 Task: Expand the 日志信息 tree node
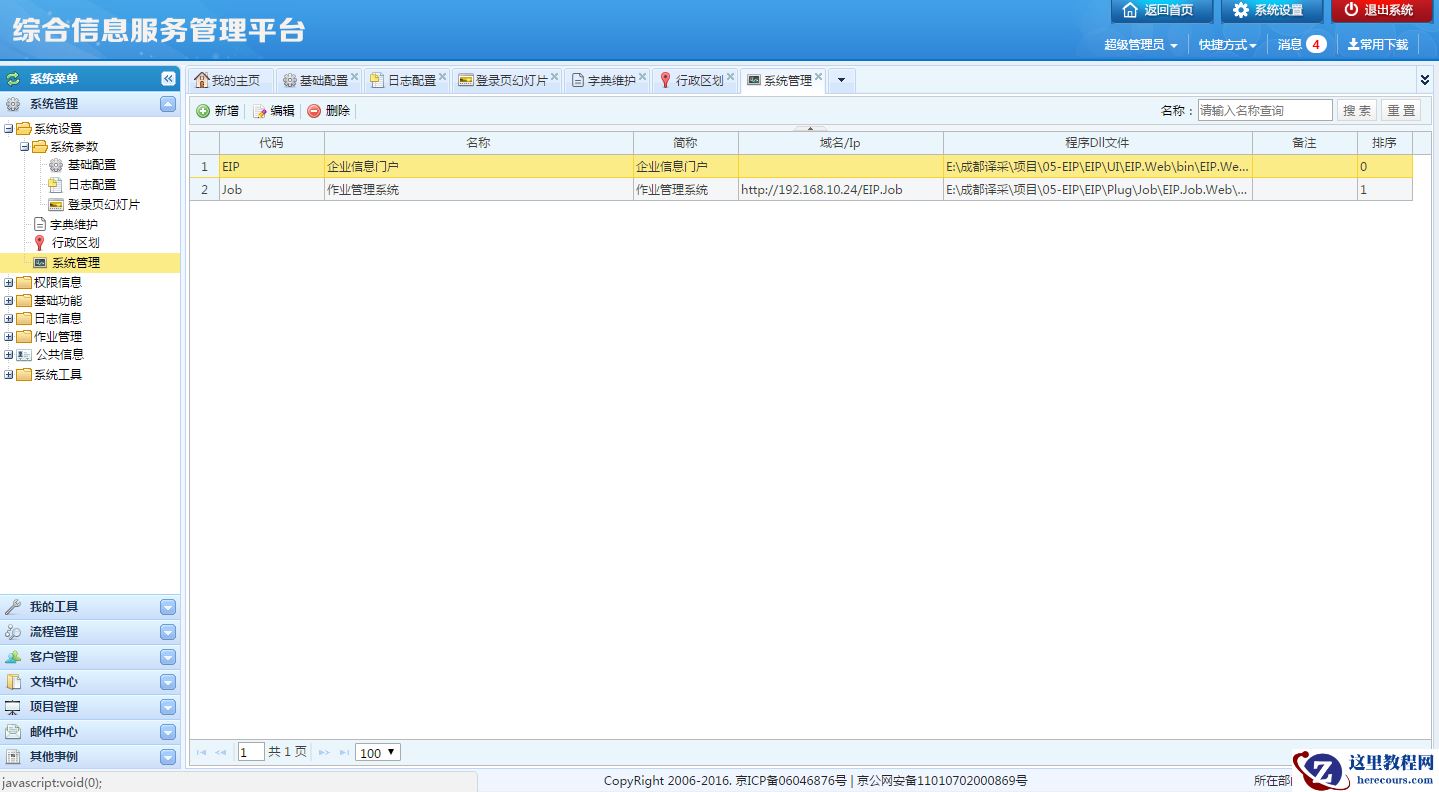pos(9,319)
